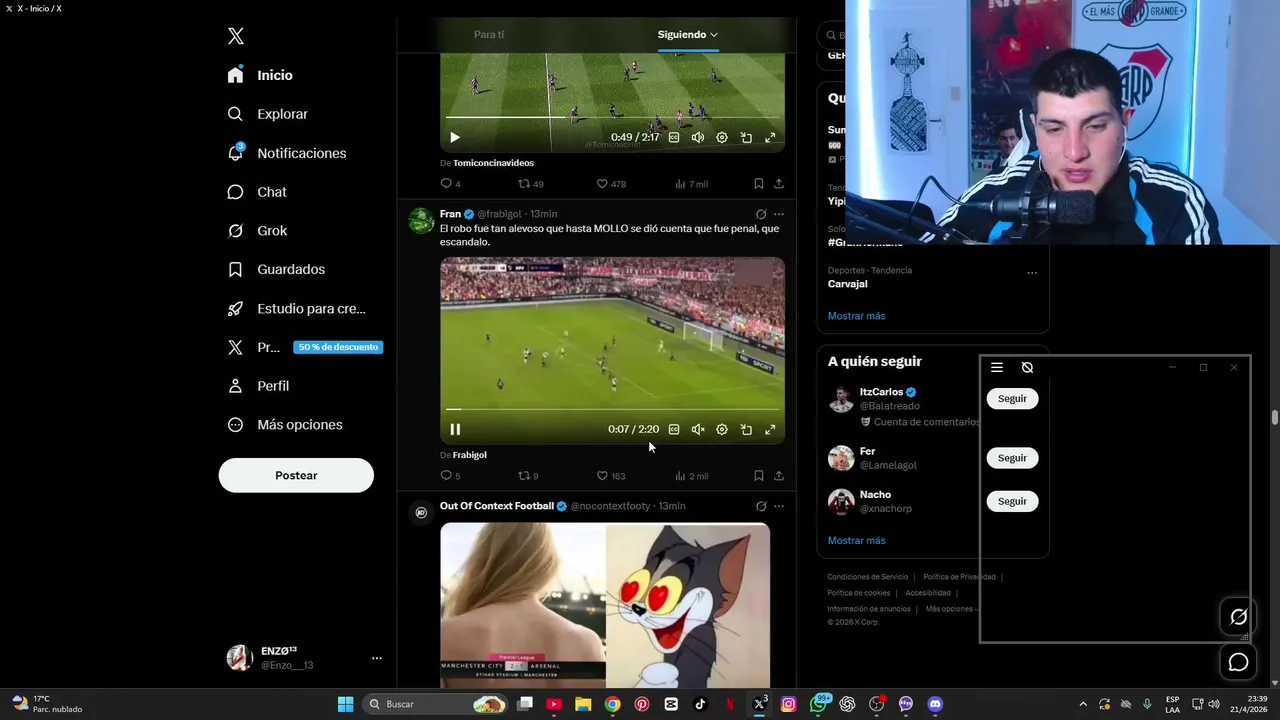The image size is (1280, 720).
Task: Open Estudio para creadores in sidebar
Action: pyautogui.click(x=296, y=309)
